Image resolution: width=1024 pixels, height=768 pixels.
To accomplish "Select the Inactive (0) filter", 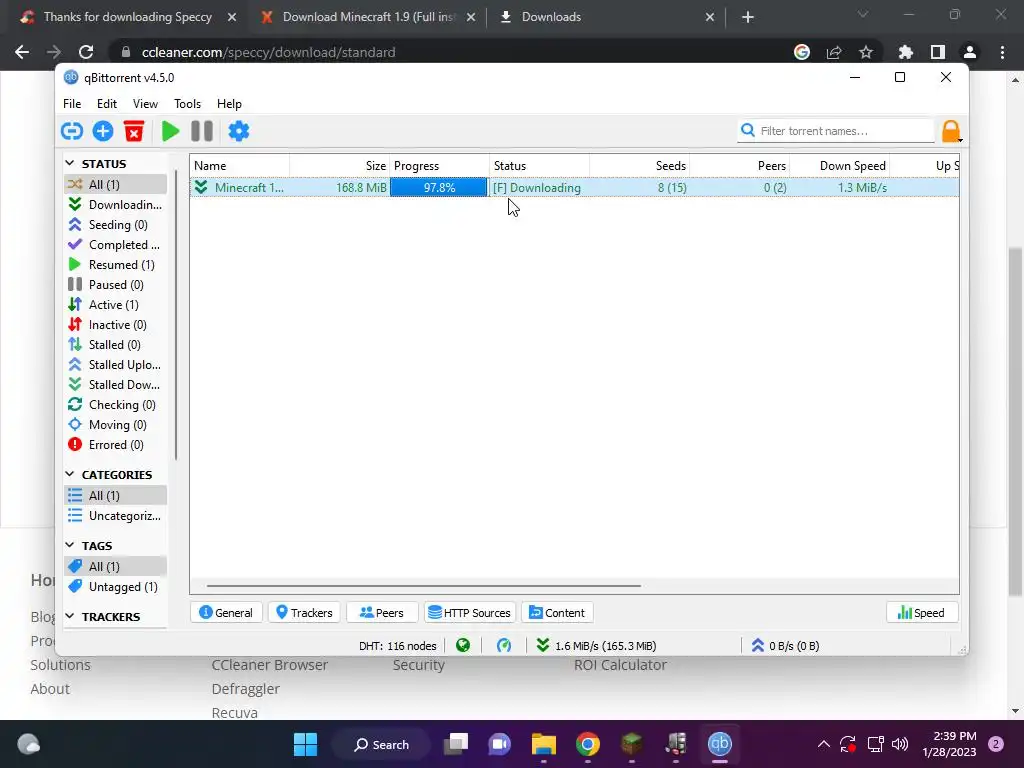I will pos(116,325).
